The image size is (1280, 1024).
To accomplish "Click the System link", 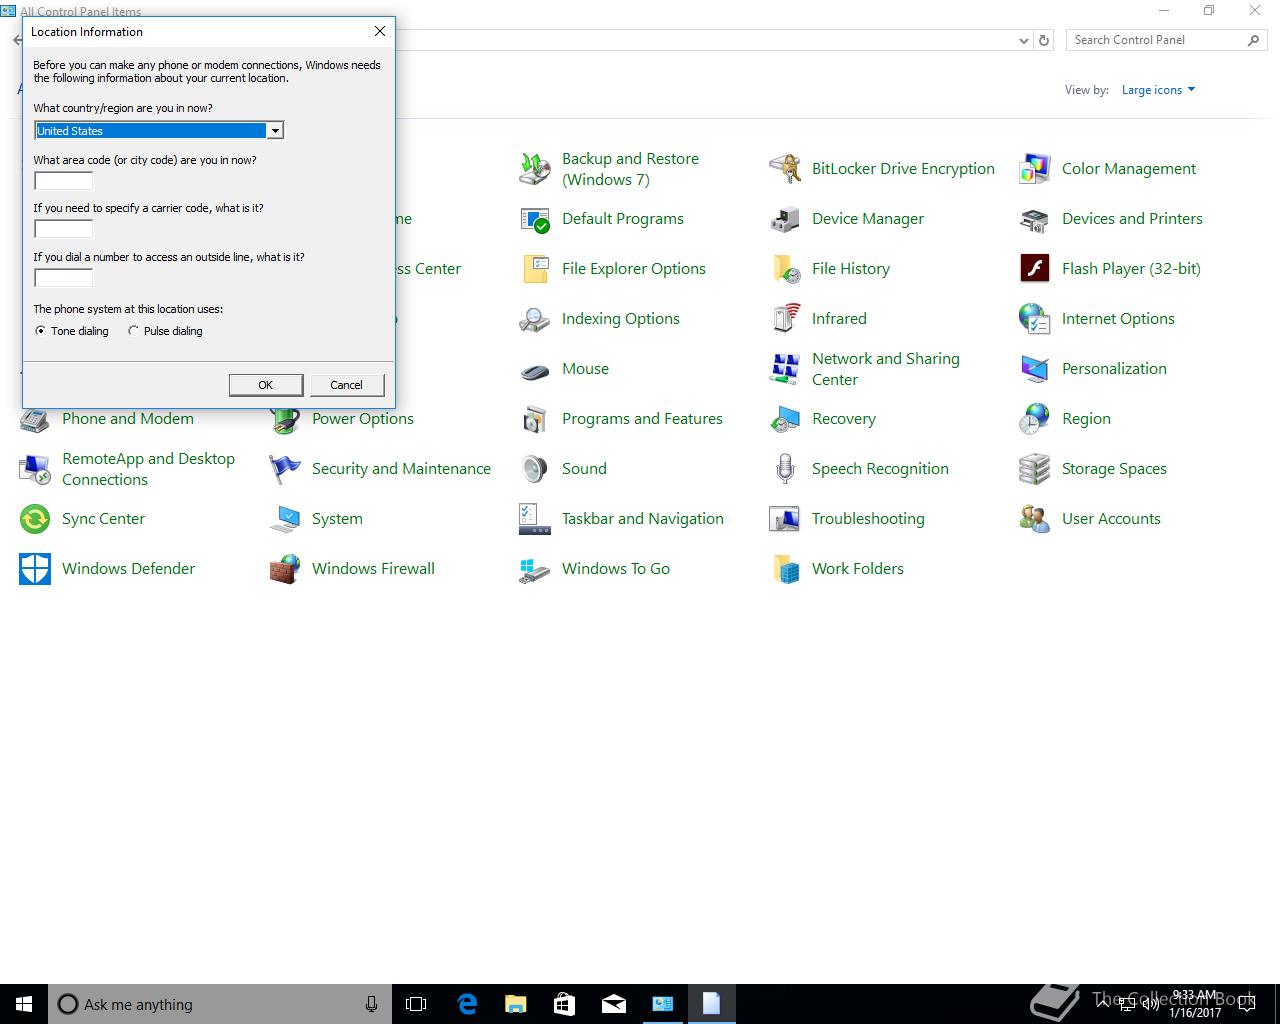I will pyautogui.click(x=337, y=519).
